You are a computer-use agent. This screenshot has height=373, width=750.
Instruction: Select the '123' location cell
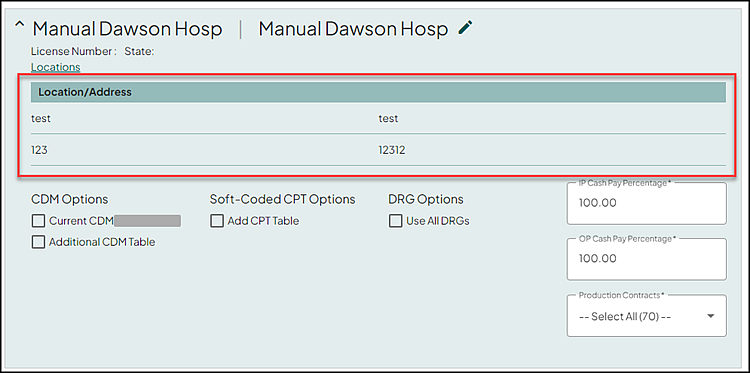tap(39, 150)
